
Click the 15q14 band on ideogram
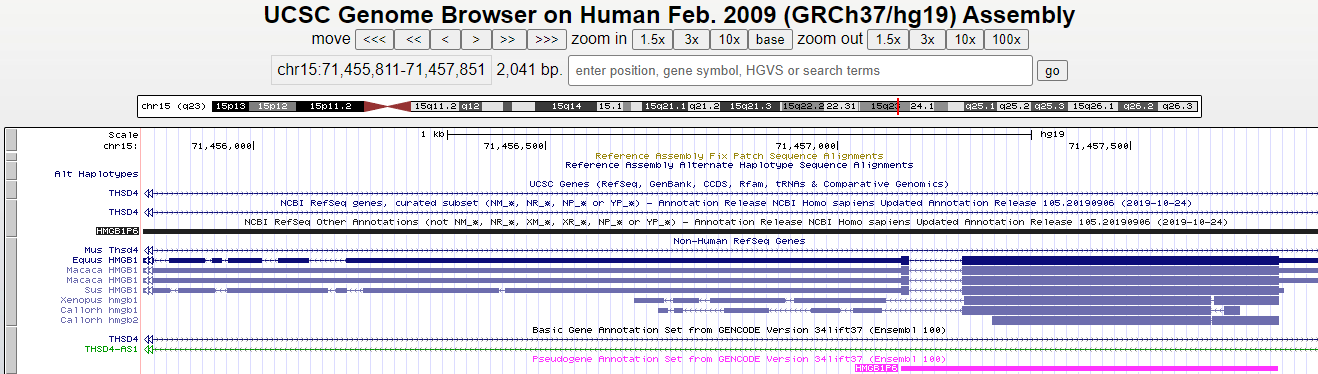[566, 106]
